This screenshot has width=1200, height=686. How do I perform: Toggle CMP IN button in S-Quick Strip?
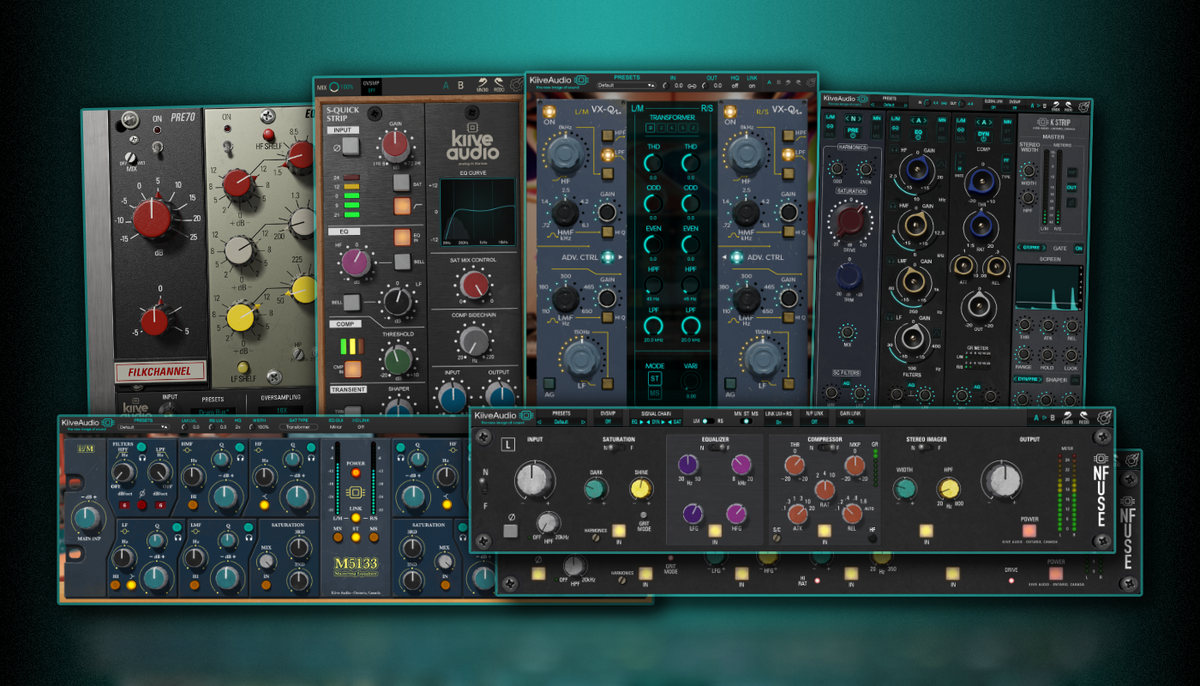click(352, 369)
